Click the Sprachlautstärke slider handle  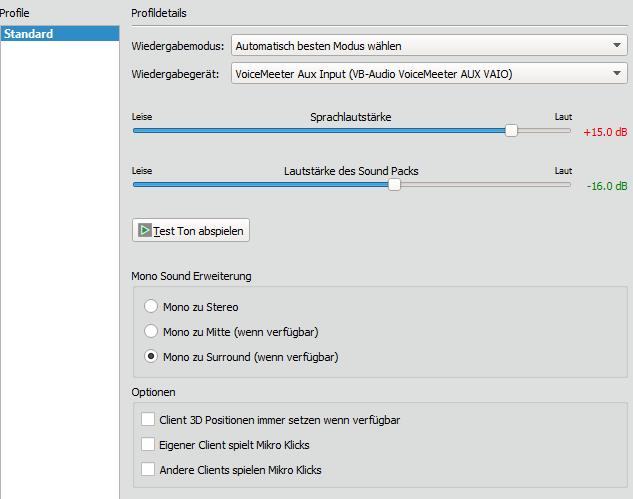[511, 130]
